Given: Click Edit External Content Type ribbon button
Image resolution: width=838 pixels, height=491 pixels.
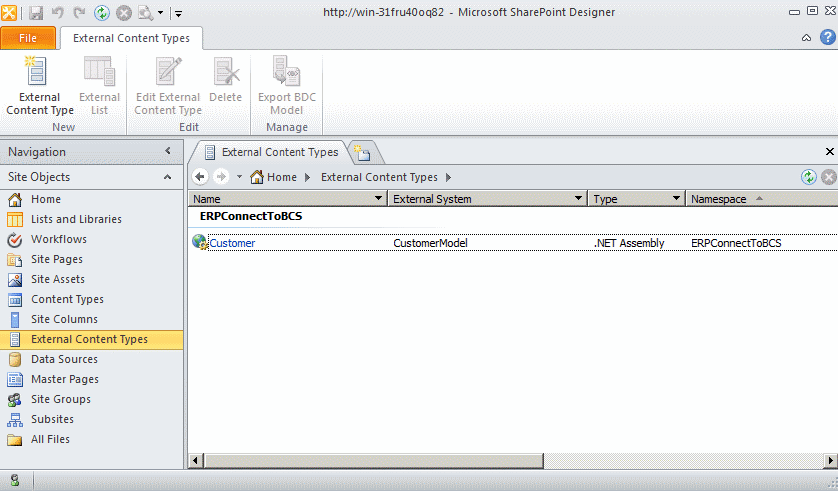Looking at the screenshot, I should [168, 86].
